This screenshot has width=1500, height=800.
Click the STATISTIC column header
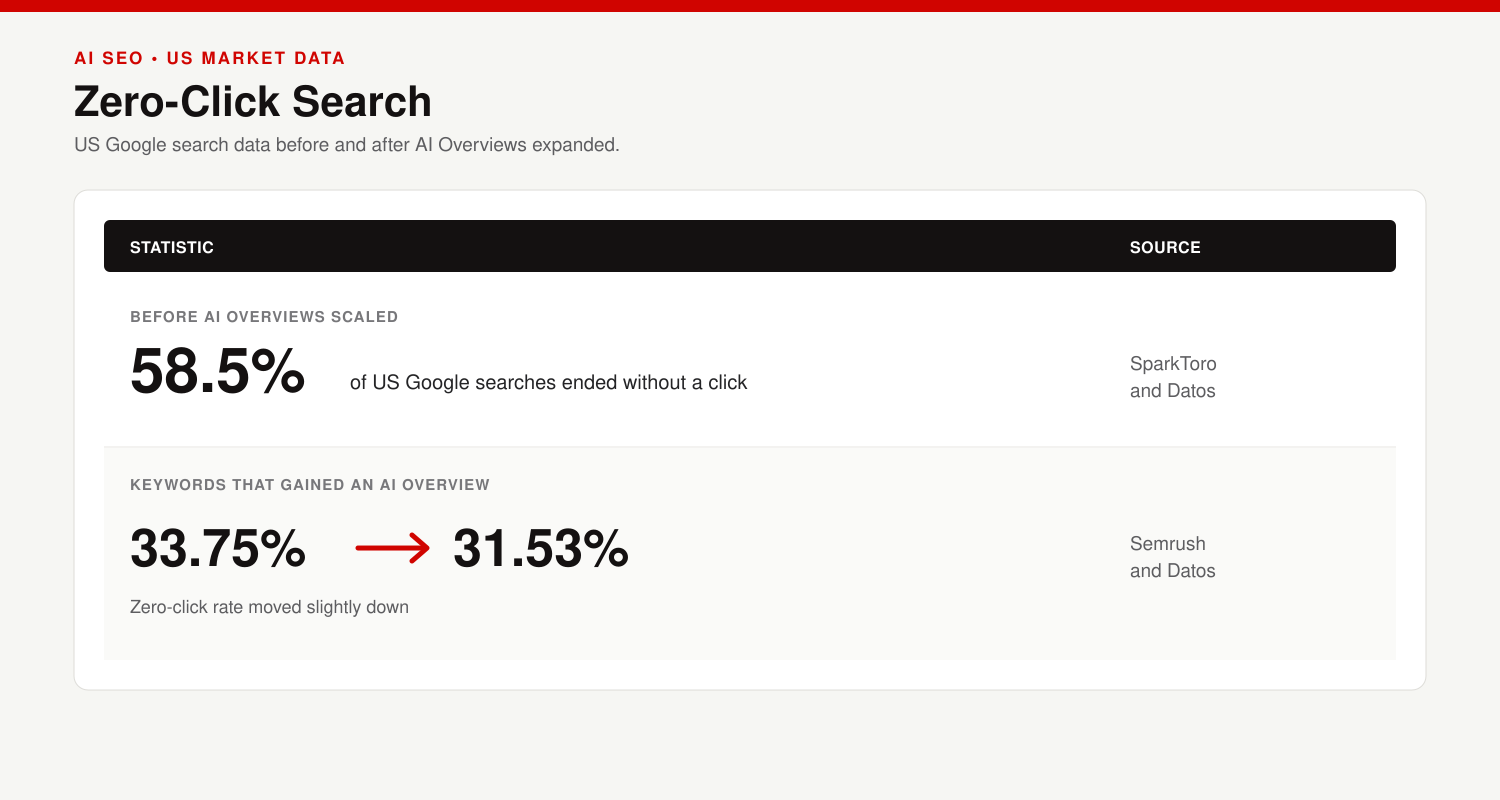point(172,247)
